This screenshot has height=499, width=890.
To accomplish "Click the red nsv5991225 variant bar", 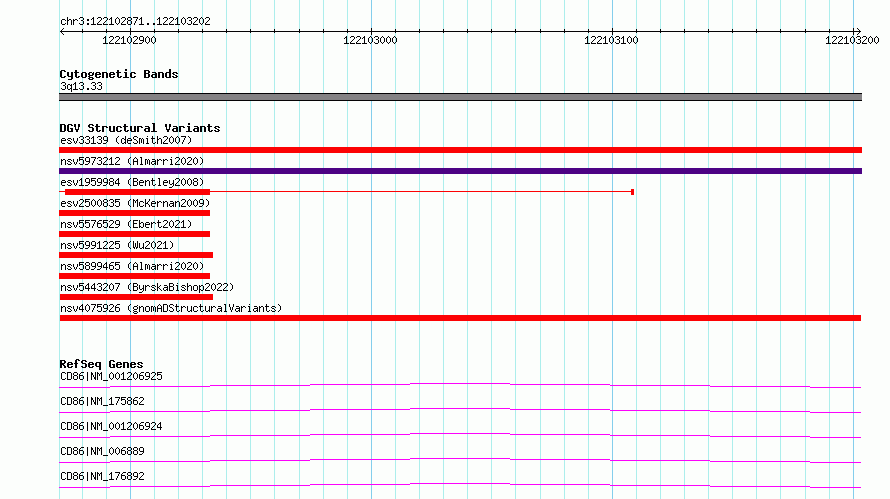I will pyautogui.click(x=136, y=255).
